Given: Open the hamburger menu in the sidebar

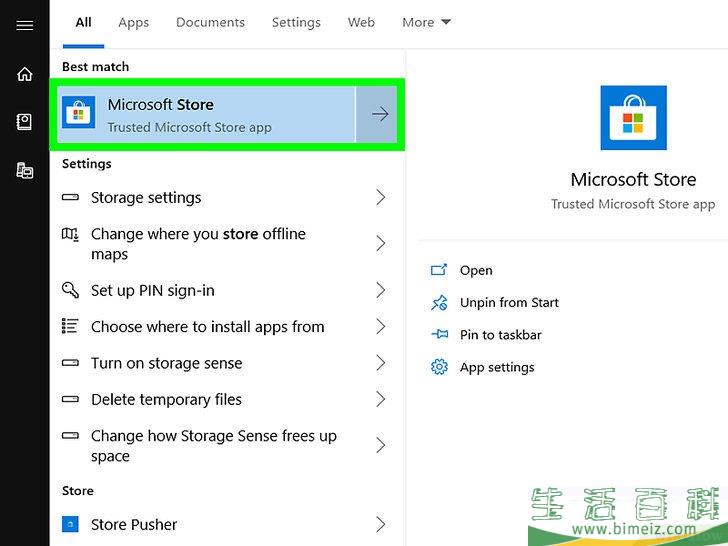Looking at the screenshot, I should click(x=25, y=25).
